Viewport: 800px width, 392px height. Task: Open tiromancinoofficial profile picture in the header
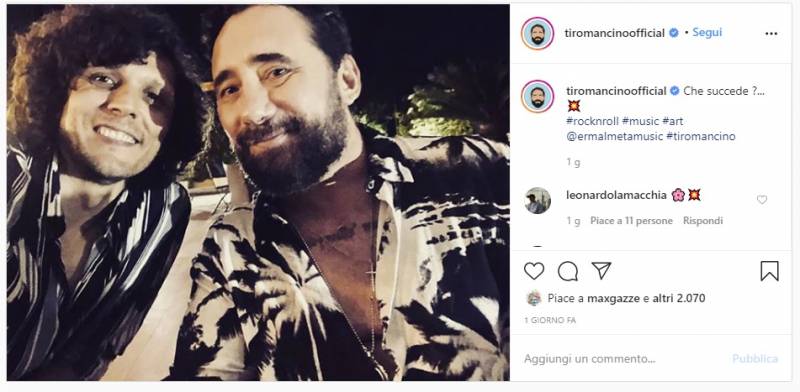(537, 34)
